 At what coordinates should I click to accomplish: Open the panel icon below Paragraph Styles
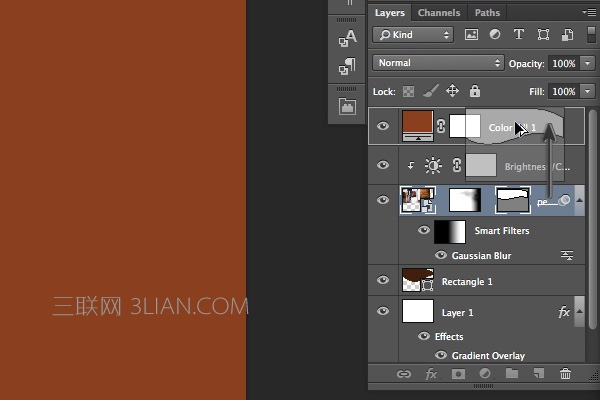click(x=347, y=106)
